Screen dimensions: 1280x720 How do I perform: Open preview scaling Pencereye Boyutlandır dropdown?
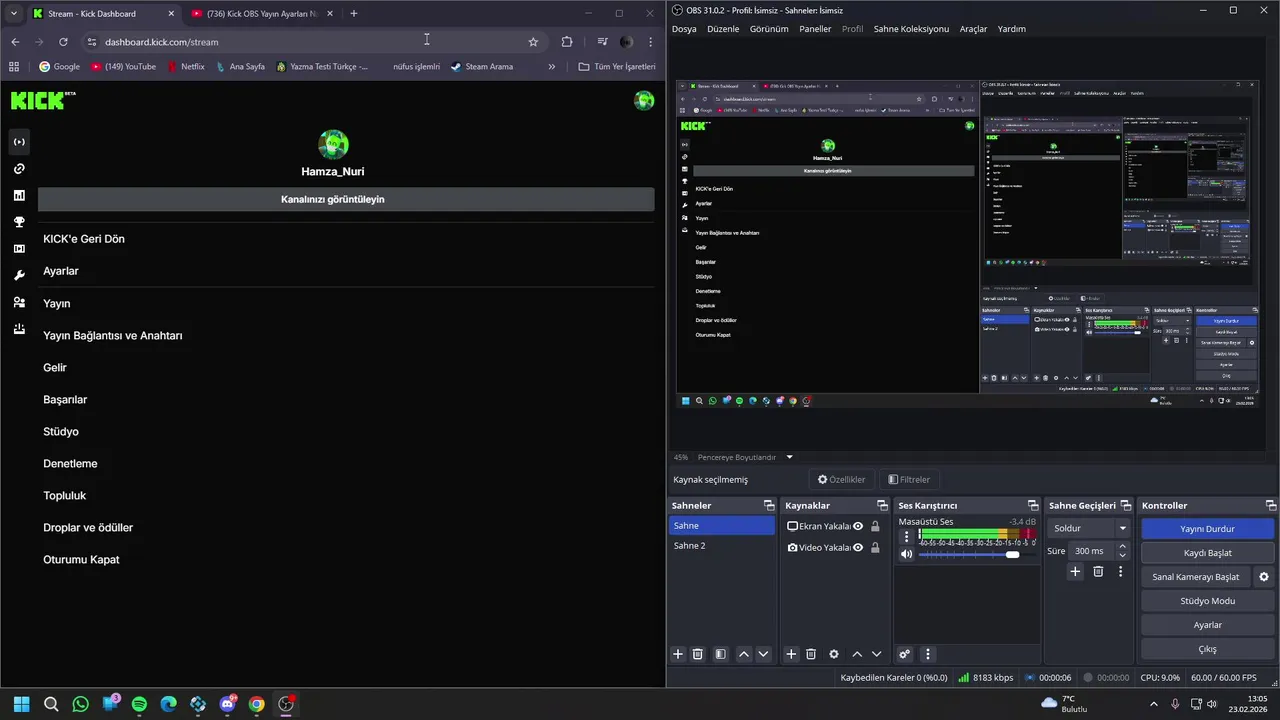[x=789, y=457]
